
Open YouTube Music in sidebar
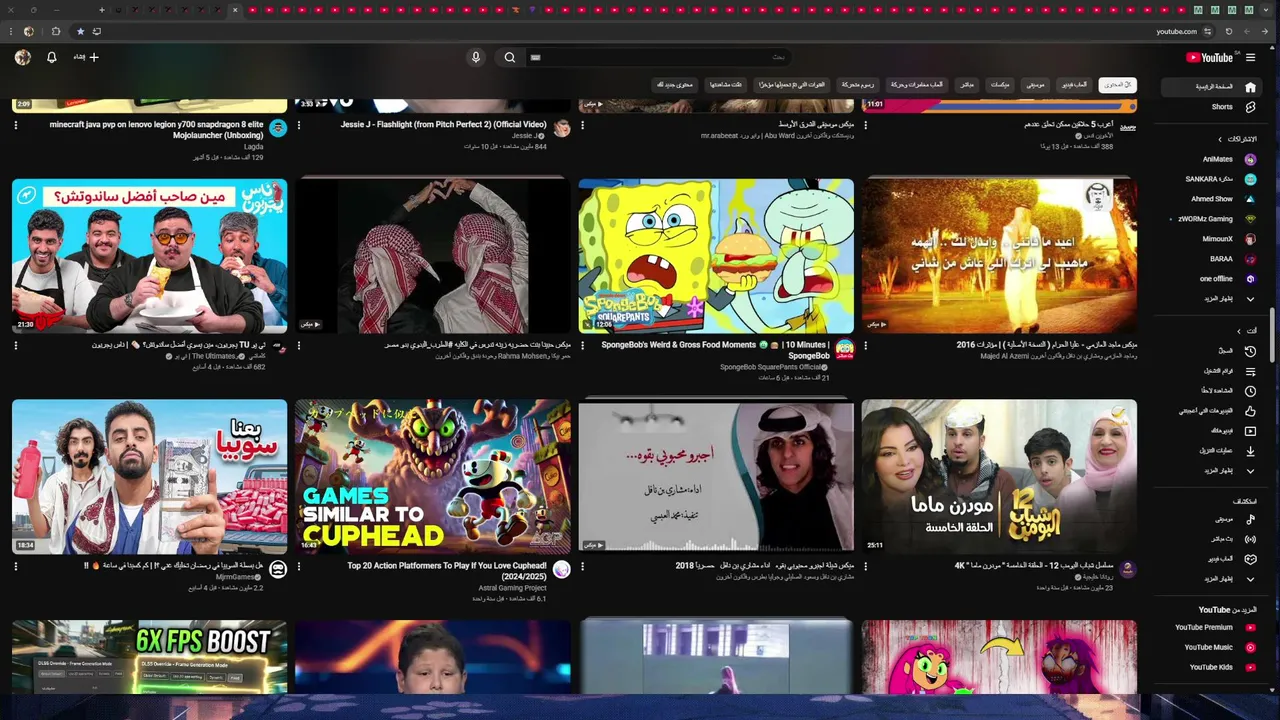tap(1213, 648)
